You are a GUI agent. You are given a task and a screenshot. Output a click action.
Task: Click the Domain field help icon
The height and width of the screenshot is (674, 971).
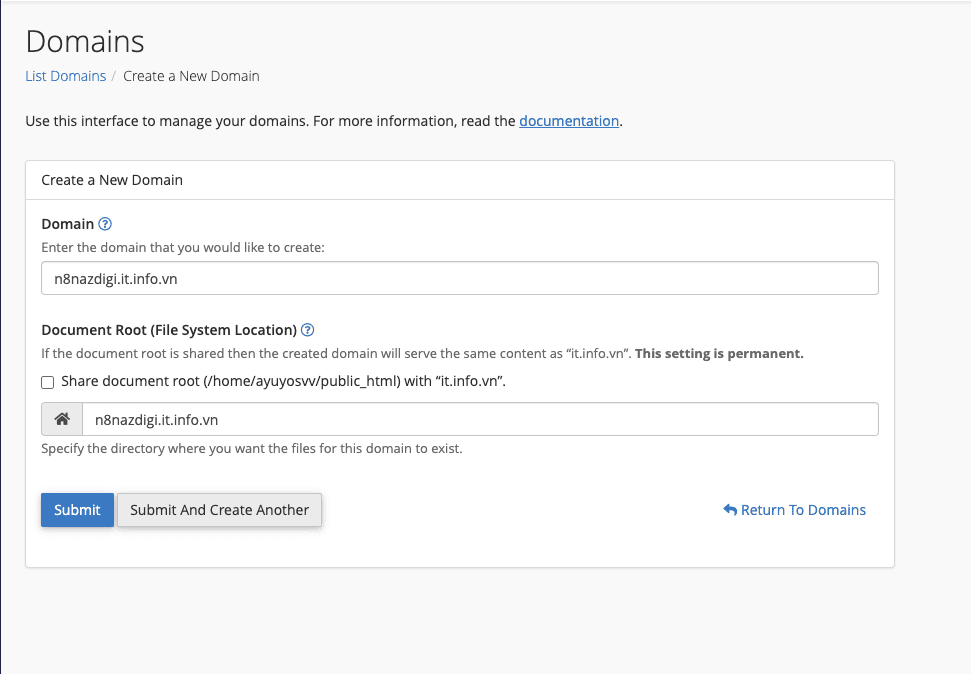tap(106, 224)
